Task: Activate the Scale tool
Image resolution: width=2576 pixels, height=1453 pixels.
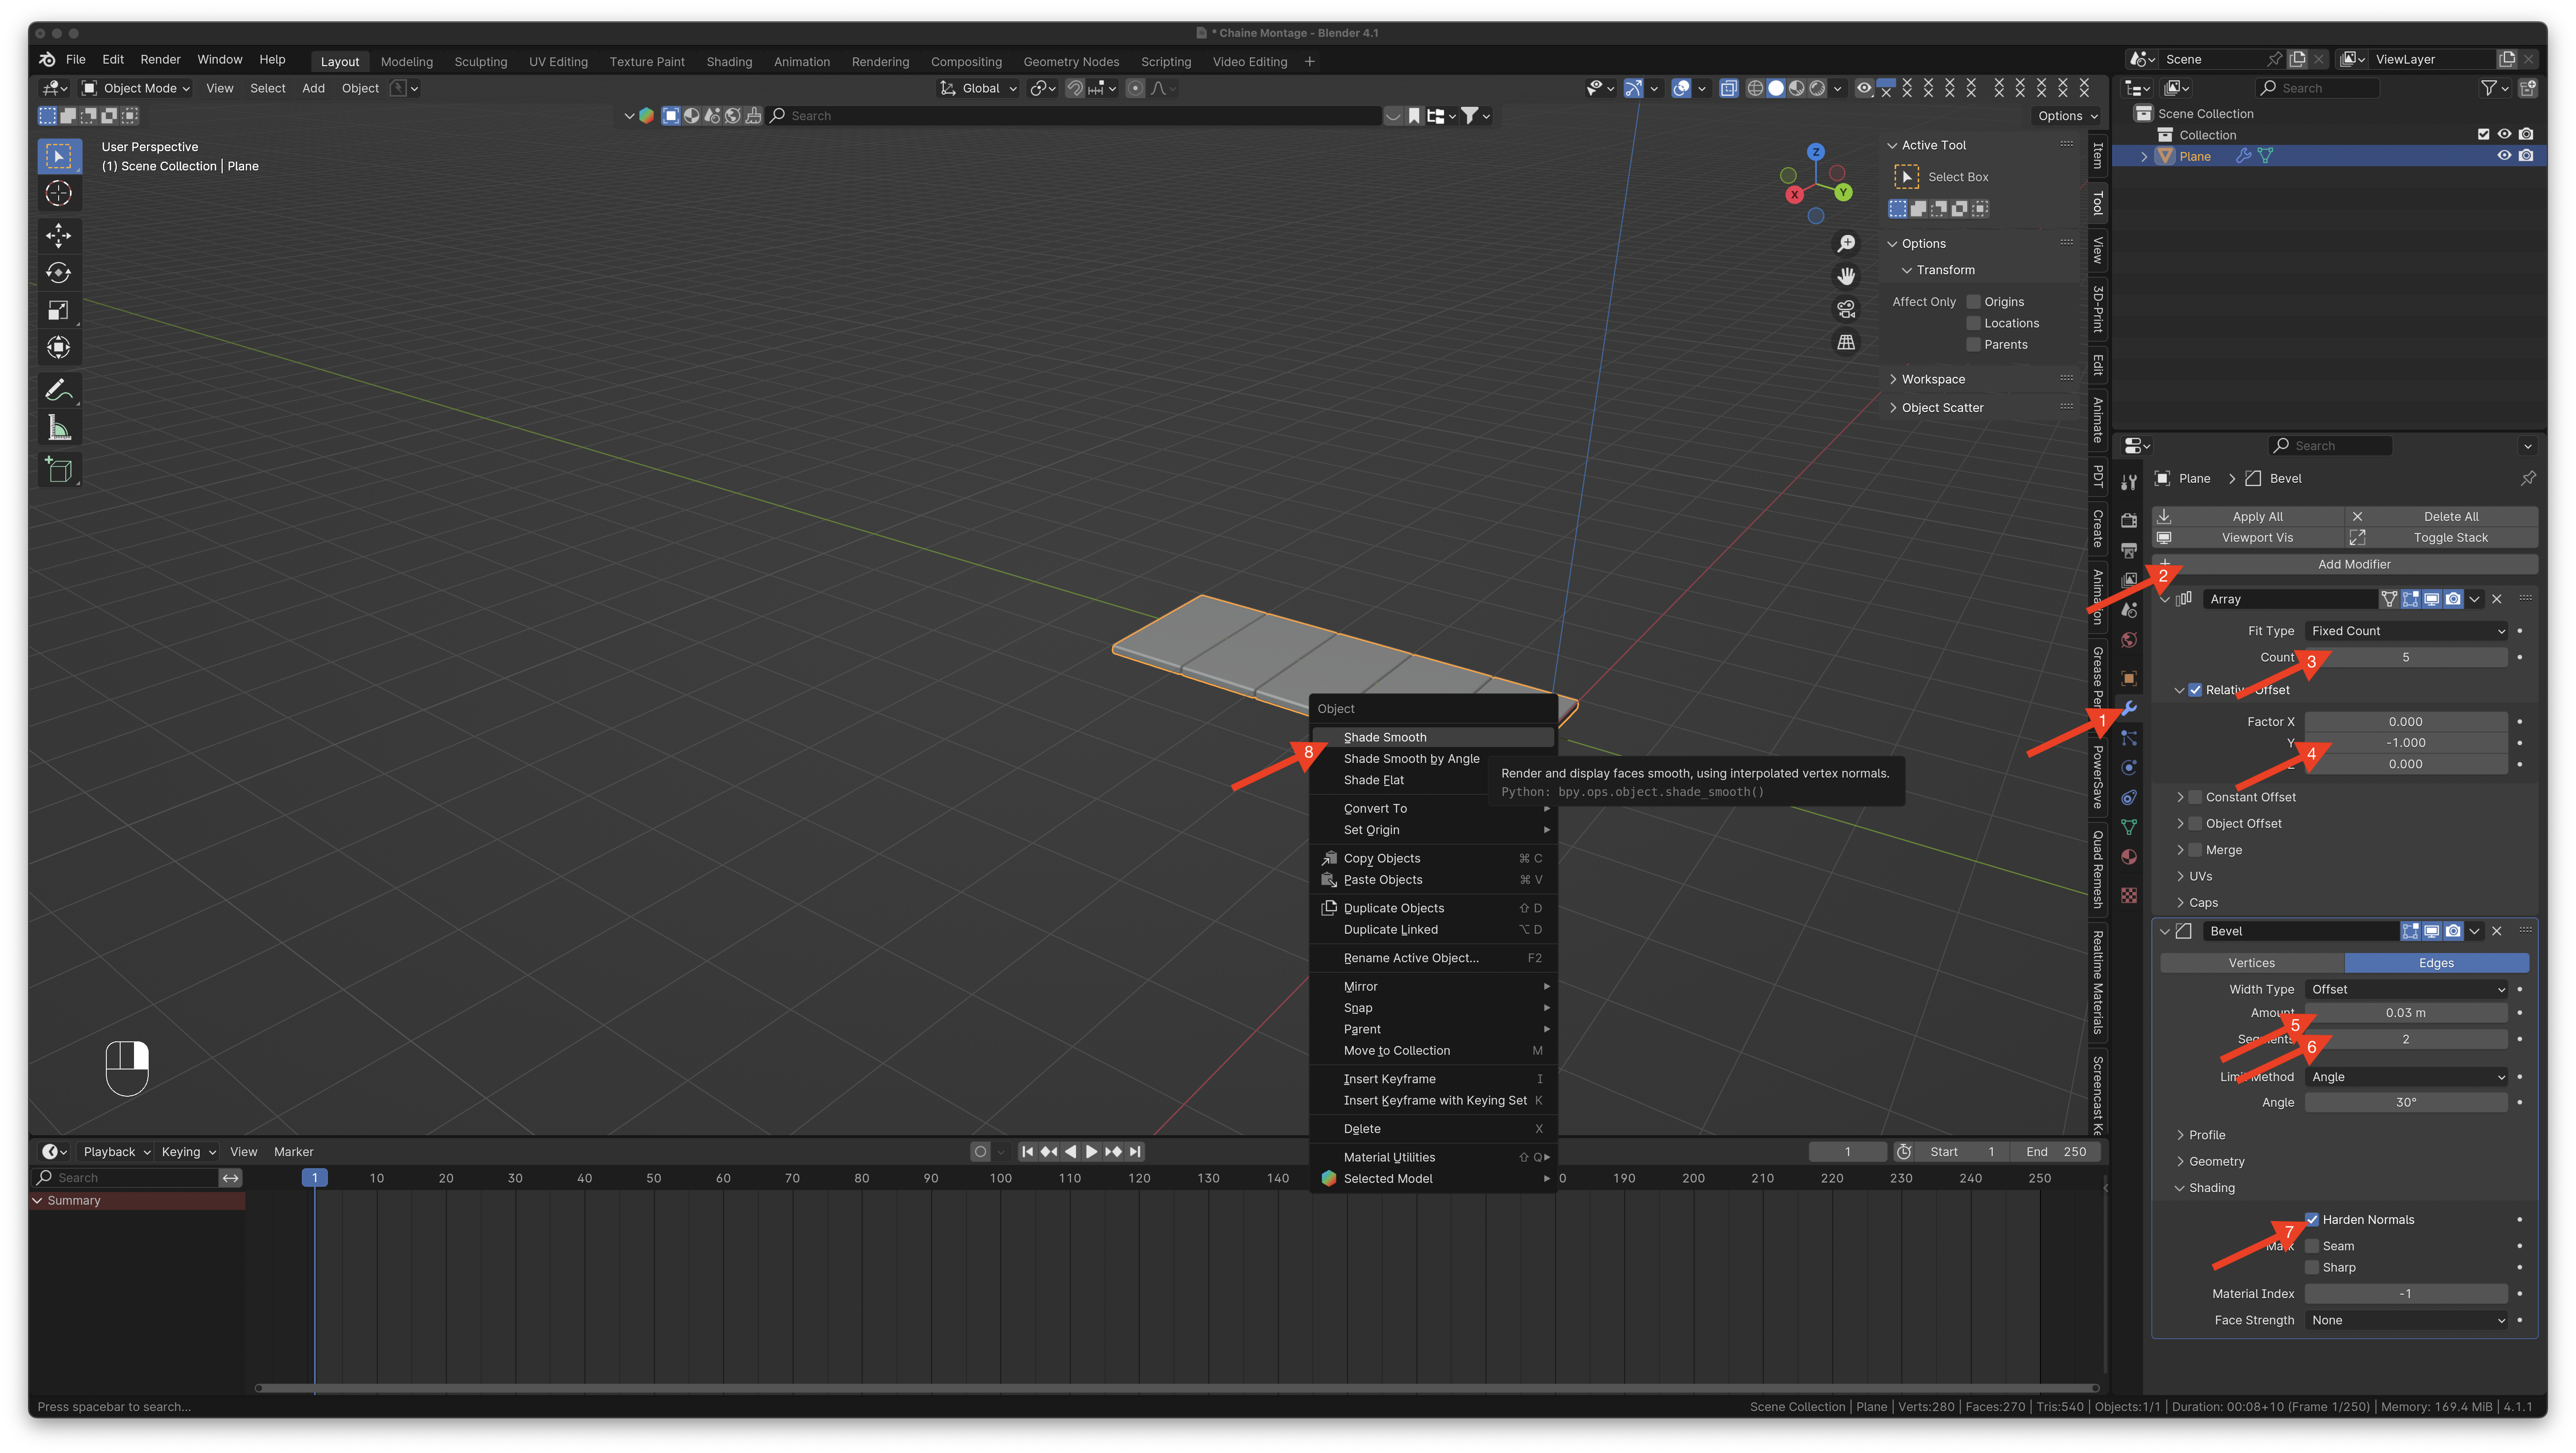Action: 59,310
